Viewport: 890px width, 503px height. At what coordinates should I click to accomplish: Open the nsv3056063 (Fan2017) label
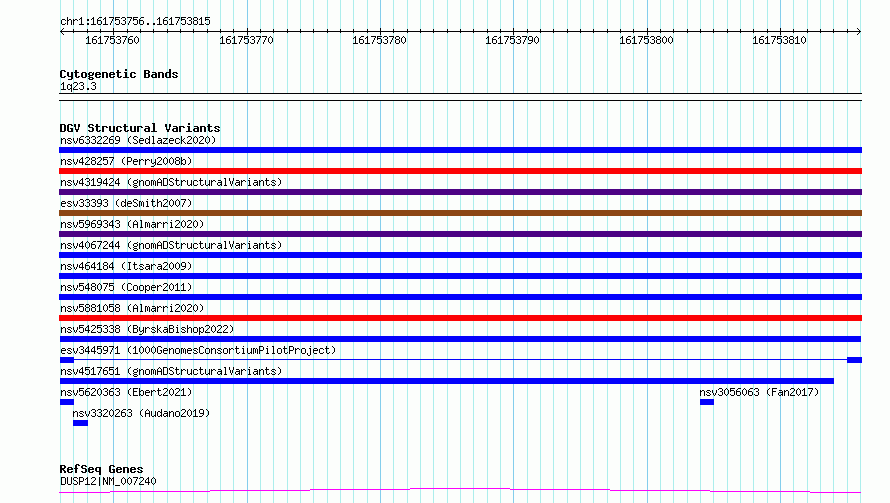759,392
